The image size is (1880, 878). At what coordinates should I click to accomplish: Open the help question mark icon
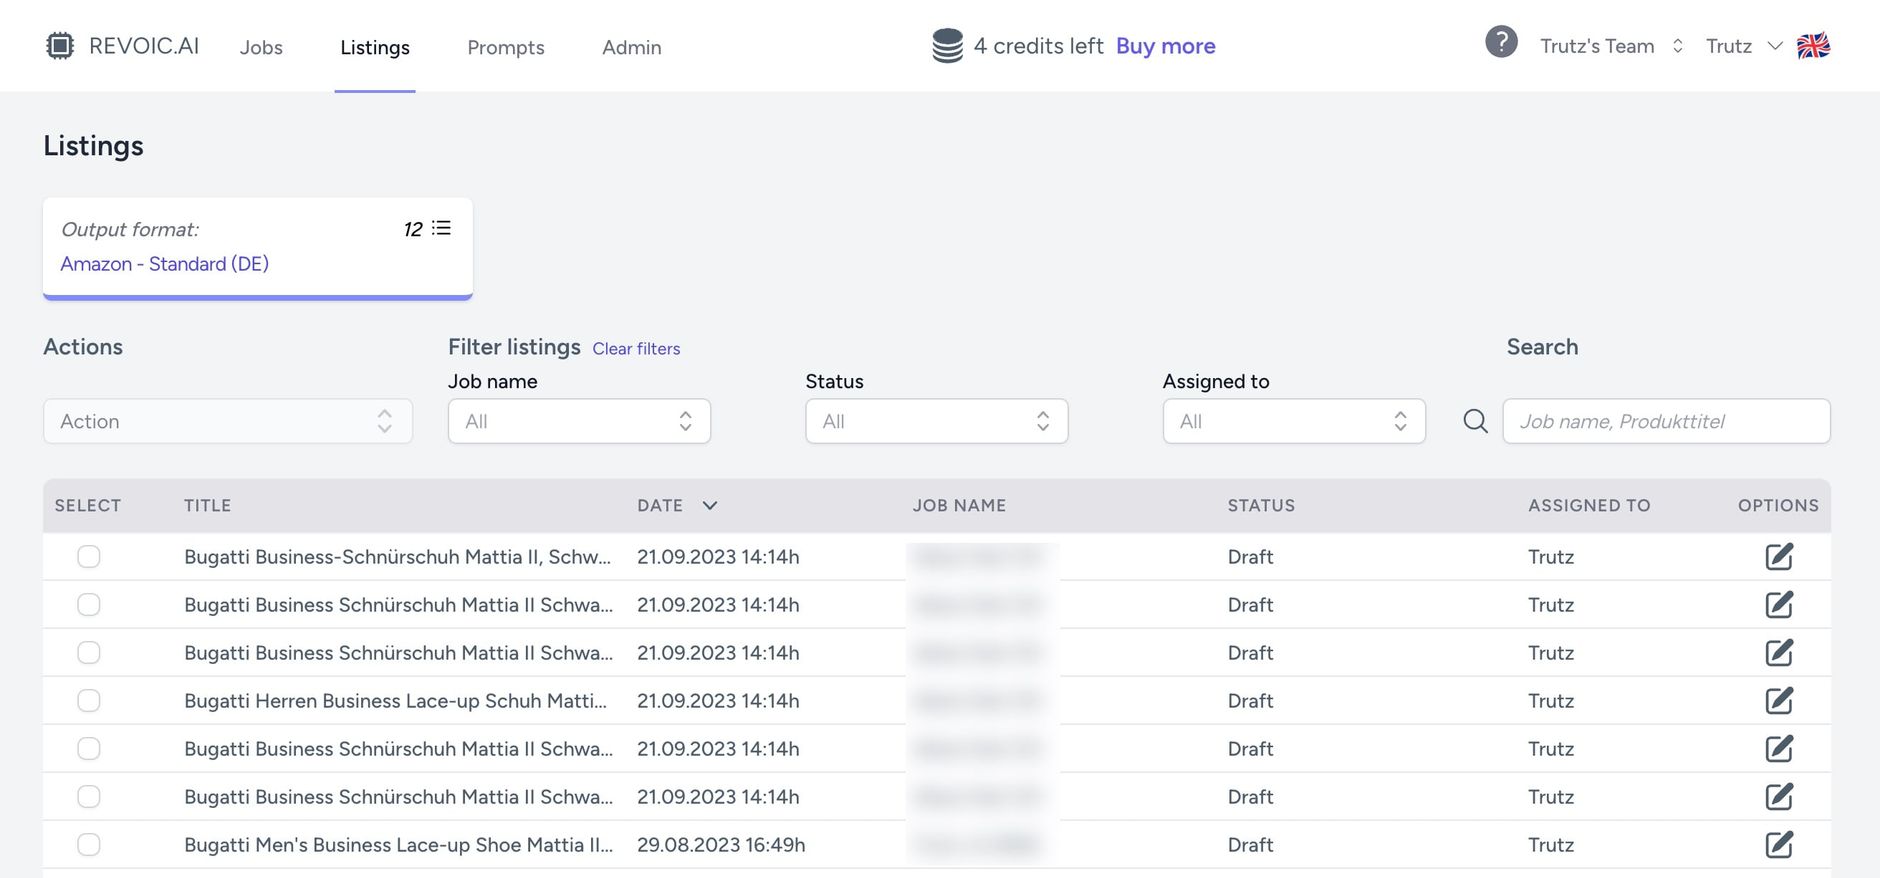pos(1501,42)
